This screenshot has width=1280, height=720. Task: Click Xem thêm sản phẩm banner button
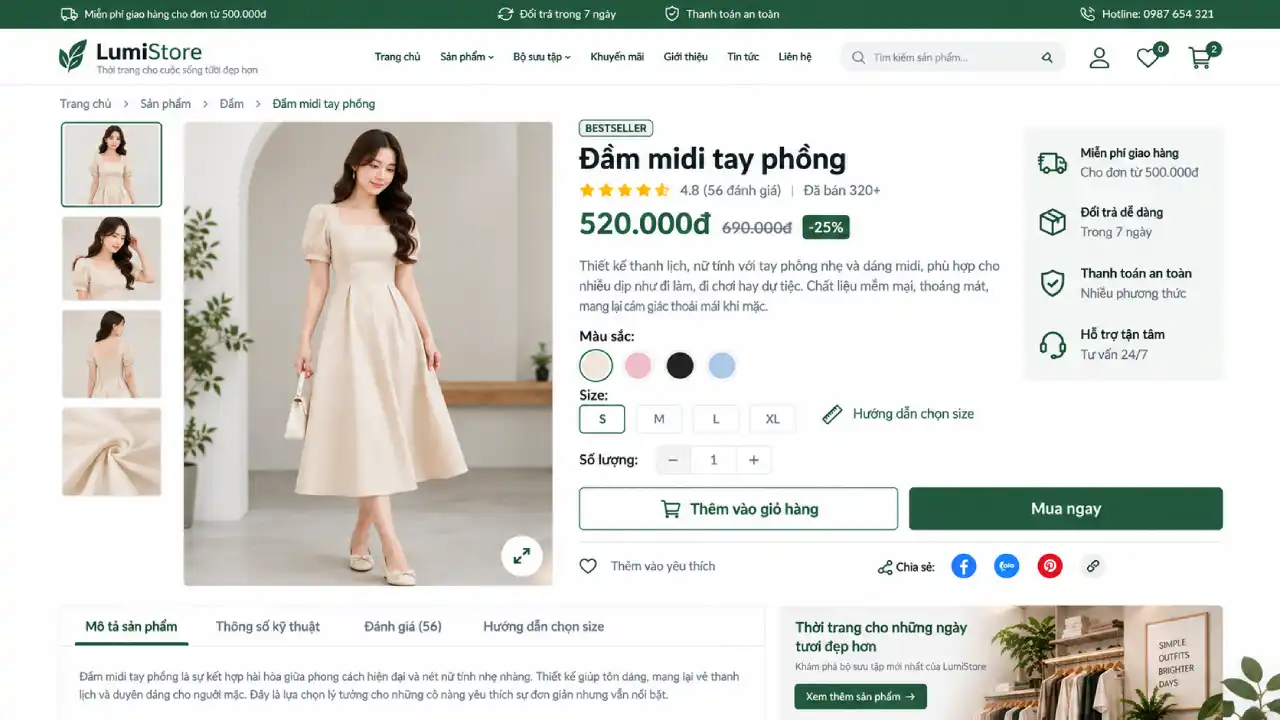(x=861, y=696)
